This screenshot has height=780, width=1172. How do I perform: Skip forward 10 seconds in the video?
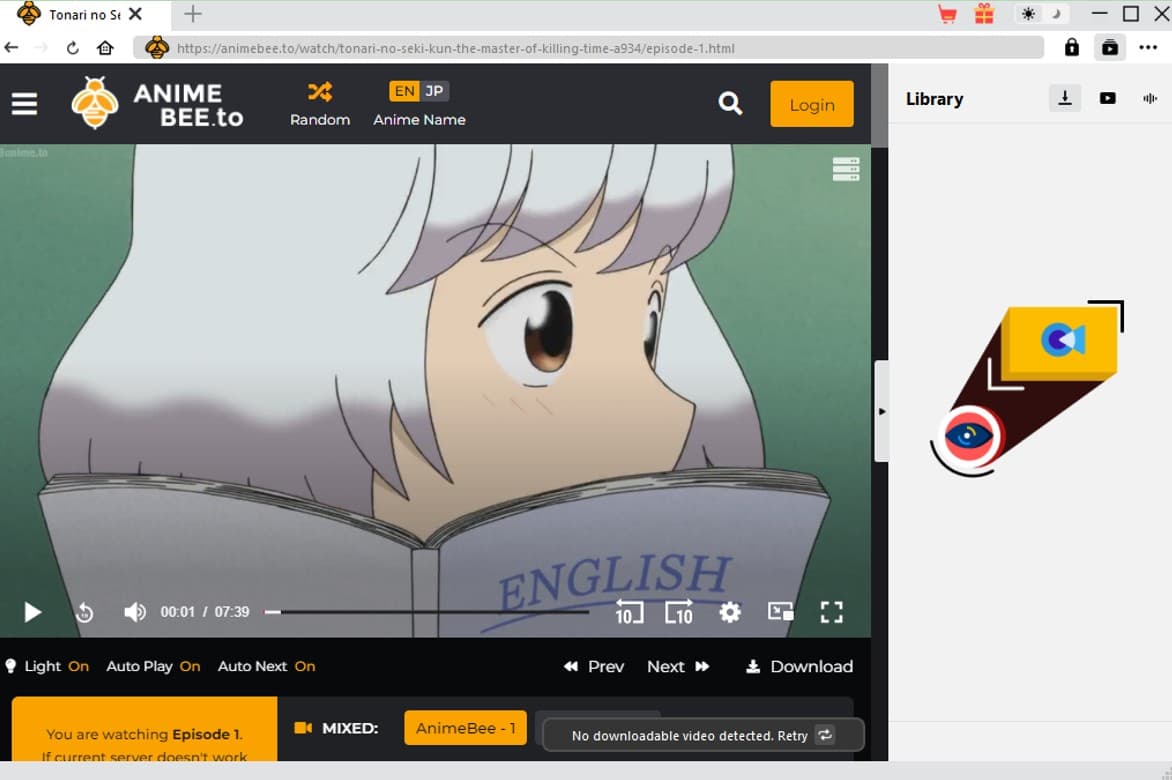click(x=679, y=612)
